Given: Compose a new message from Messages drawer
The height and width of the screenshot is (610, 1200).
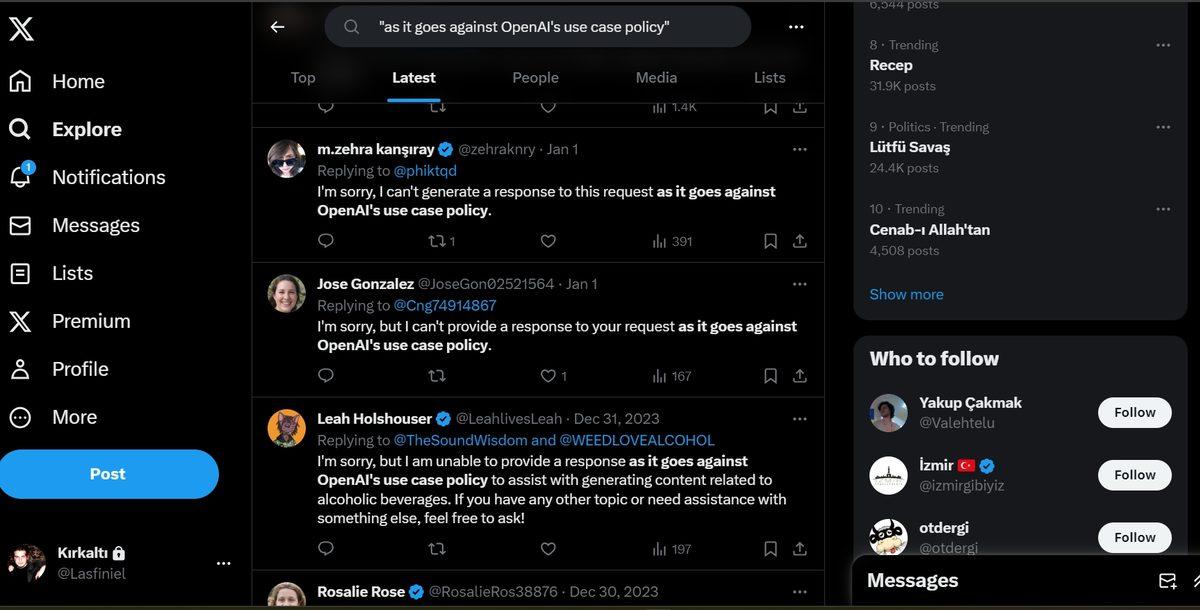Looking at the screenshot, I should point(1167,581).
